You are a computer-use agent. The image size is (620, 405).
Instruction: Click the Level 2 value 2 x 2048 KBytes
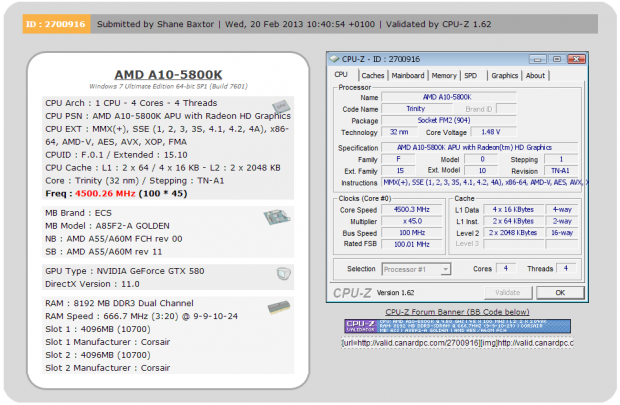pos(513,233)
